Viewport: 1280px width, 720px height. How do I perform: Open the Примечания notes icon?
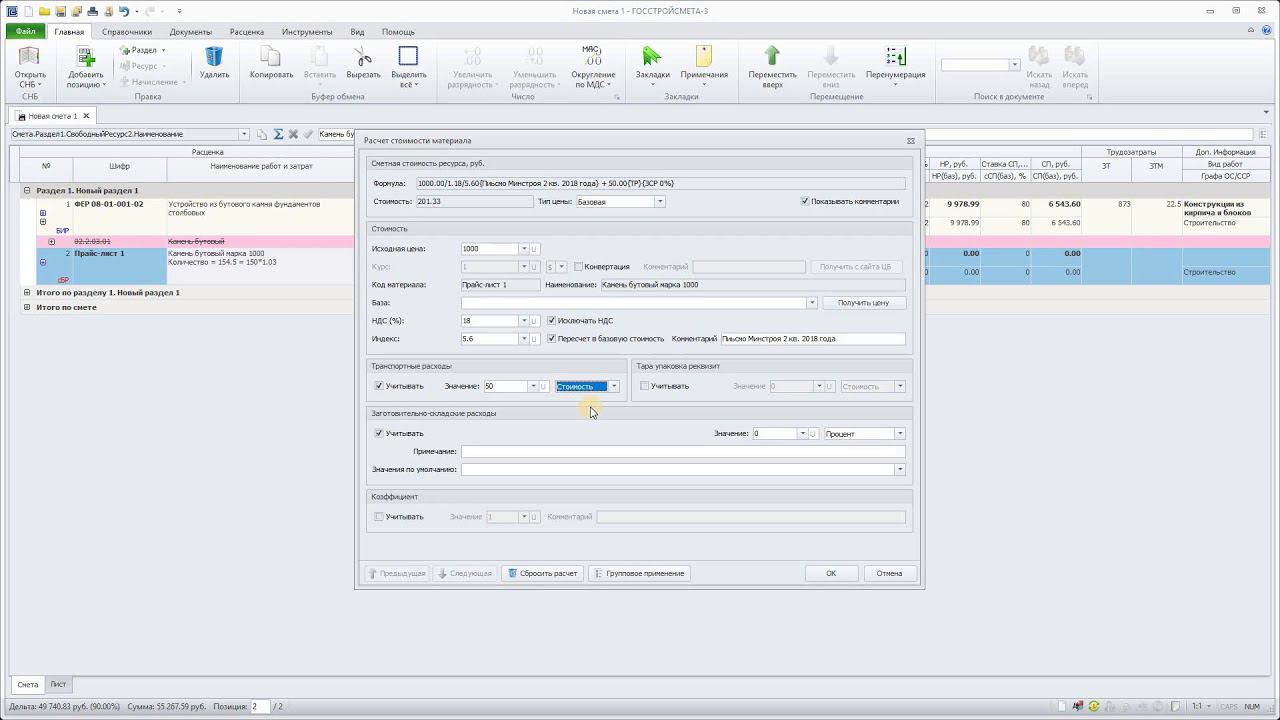pyautogui.click(x=704, y=57)
